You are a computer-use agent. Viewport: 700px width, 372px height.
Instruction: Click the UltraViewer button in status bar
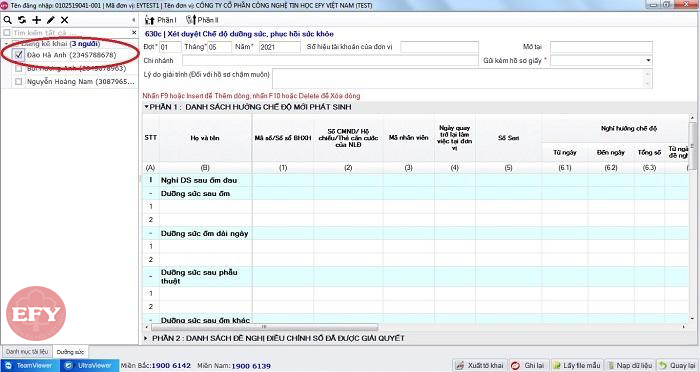pyautogui.click(x=88, y=365)
